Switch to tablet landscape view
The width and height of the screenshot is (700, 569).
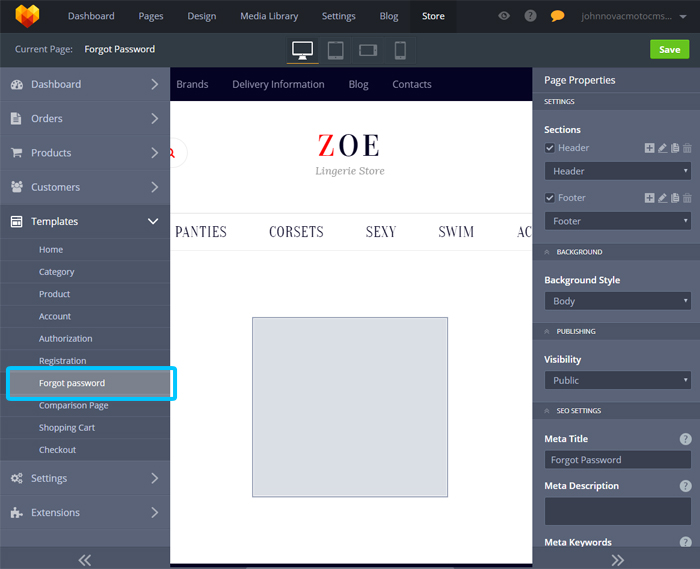368,50
